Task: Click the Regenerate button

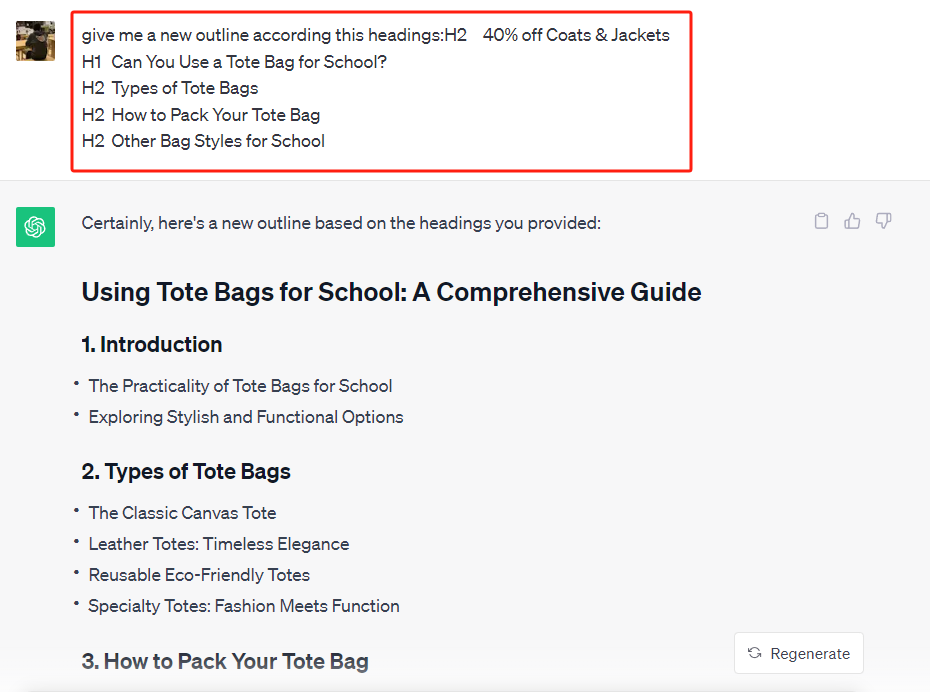Action: click(x=798, y=653)
